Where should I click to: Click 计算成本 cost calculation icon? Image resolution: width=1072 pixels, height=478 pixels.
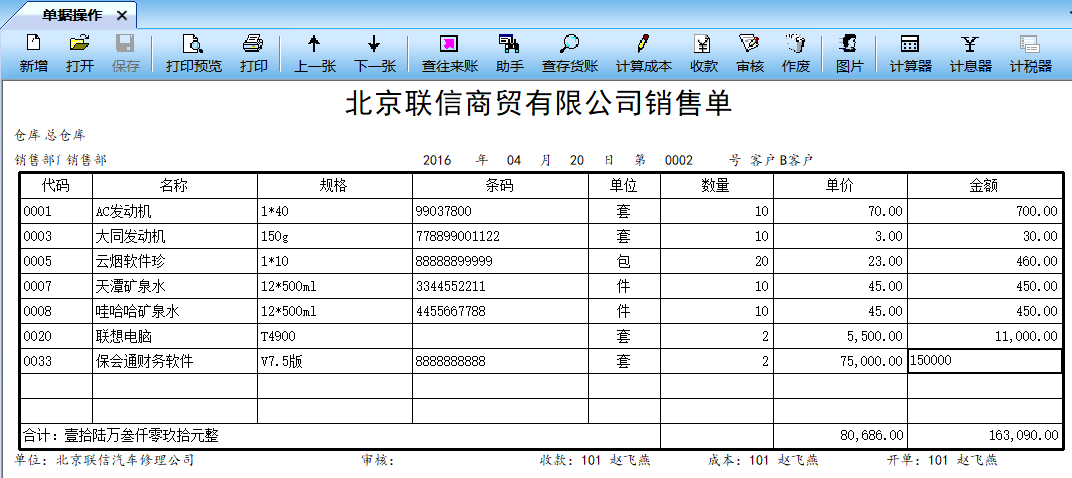point(643,53)
